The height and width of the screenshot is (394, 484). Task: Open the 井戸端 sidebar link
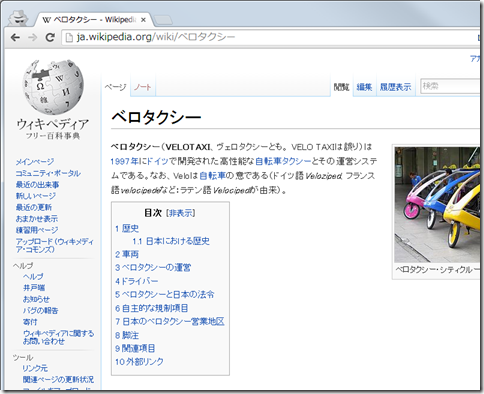34,288
